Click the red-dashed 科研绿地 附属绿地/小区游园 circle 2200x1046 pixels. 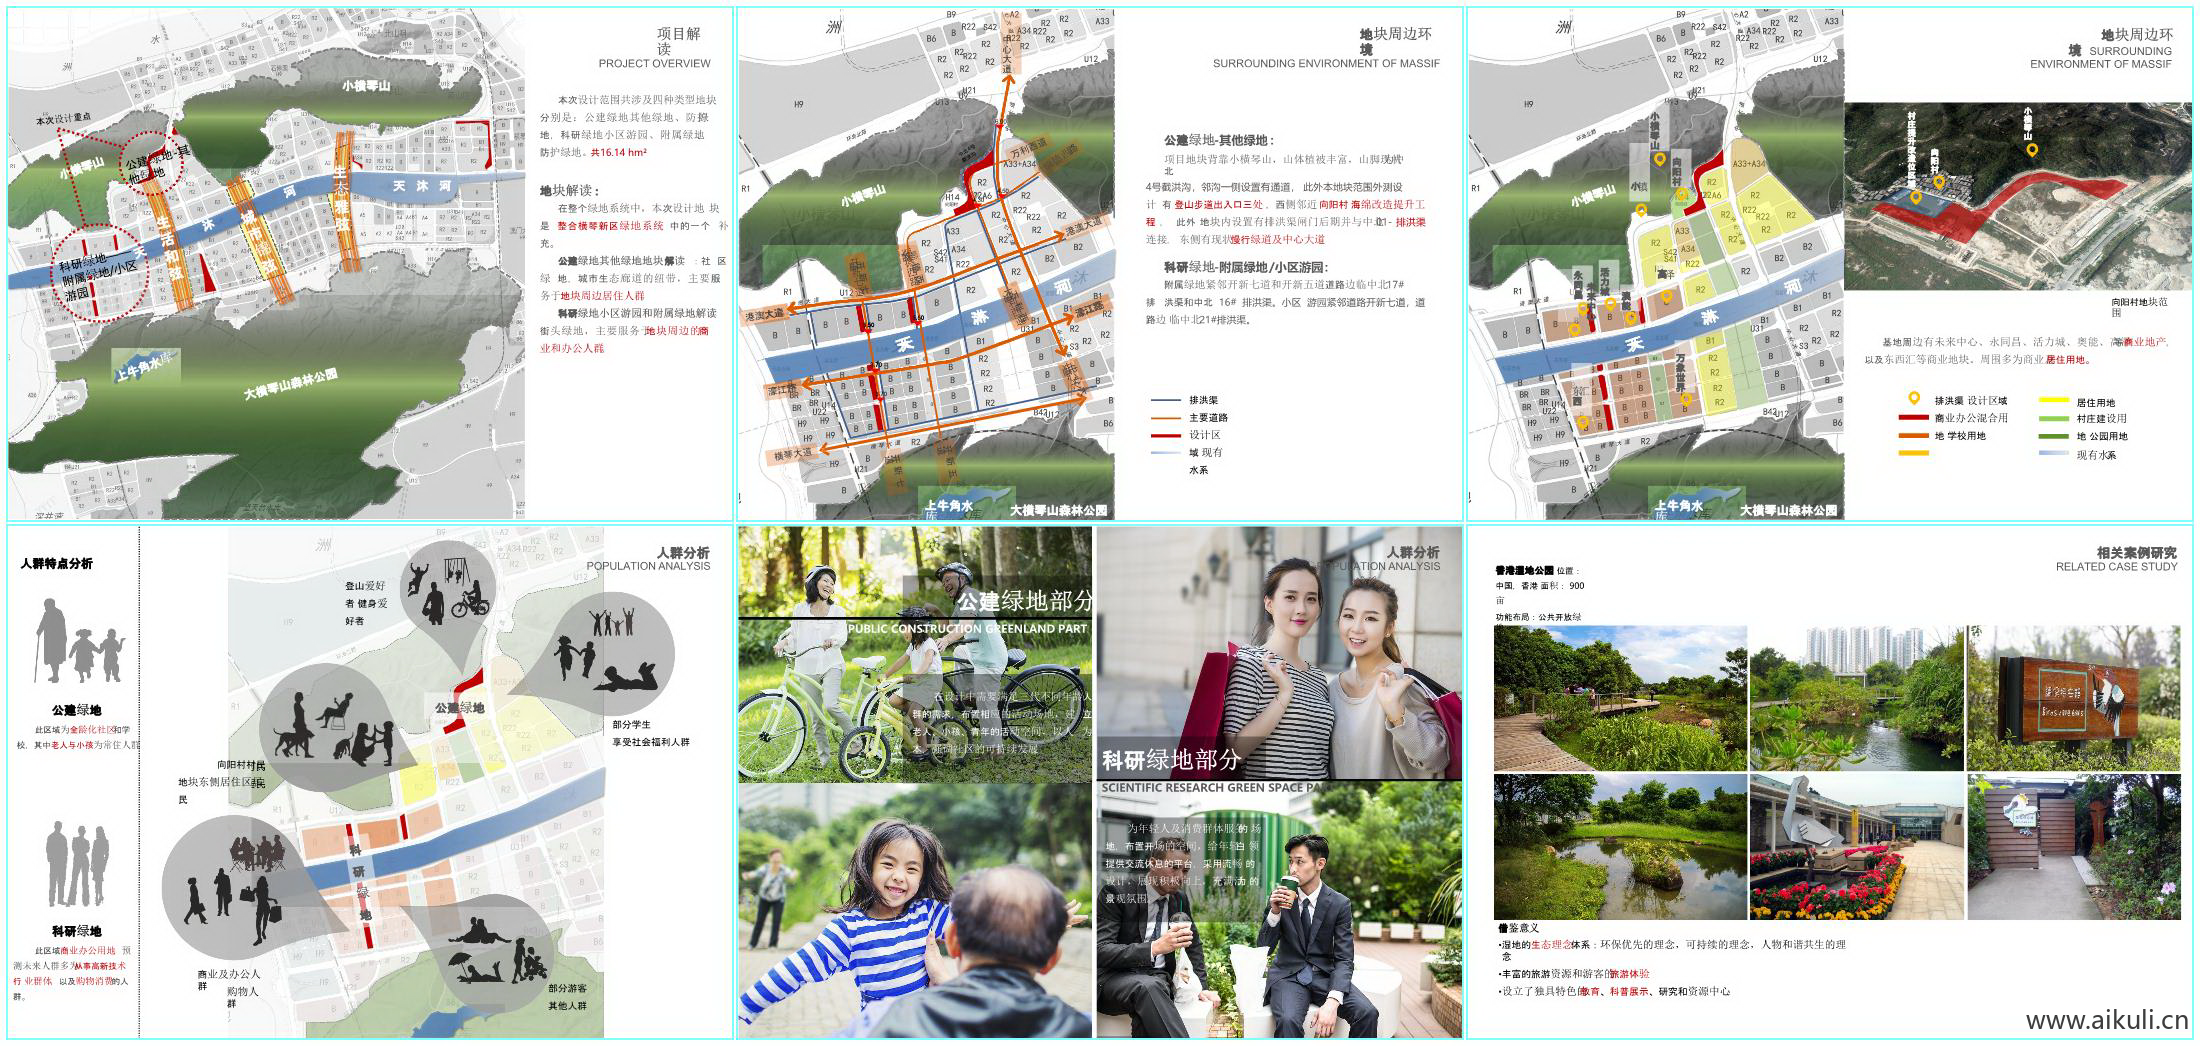[99, 272]
